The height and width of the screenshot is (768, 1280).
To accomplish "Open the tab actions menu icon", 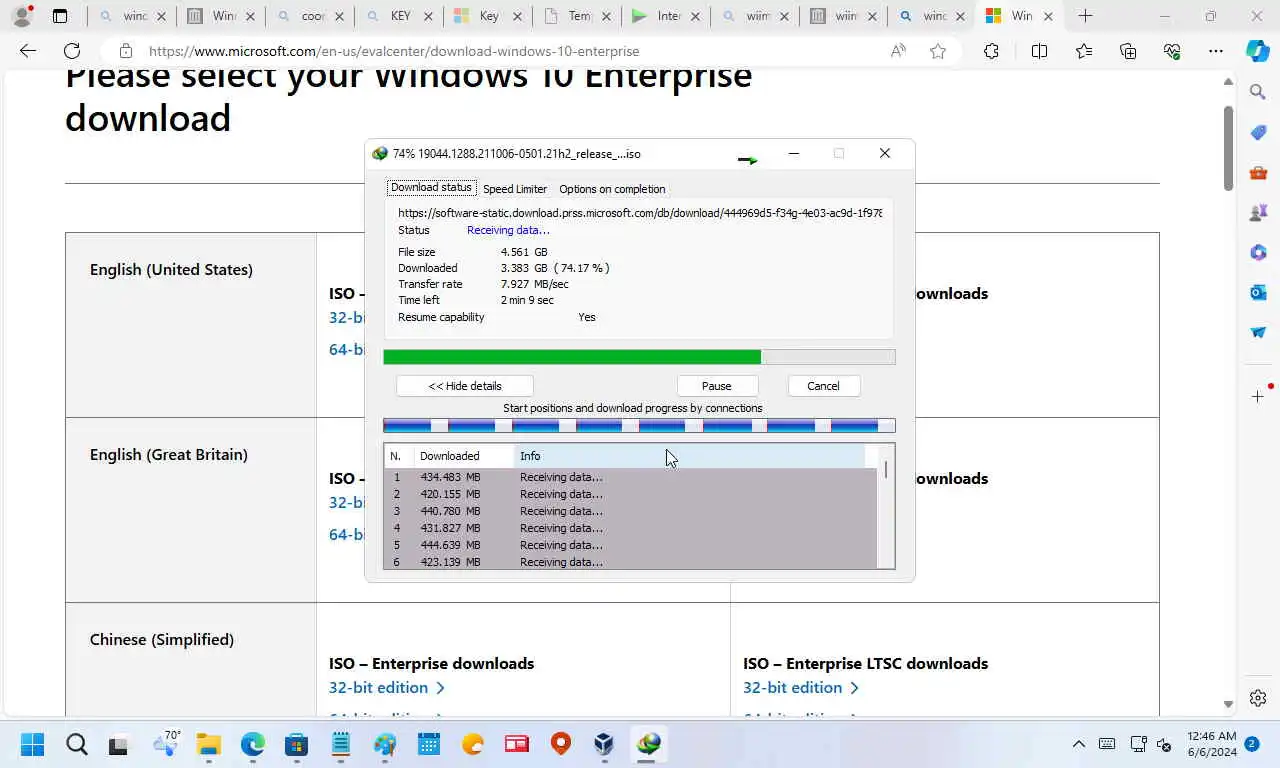I will (60, 16).
